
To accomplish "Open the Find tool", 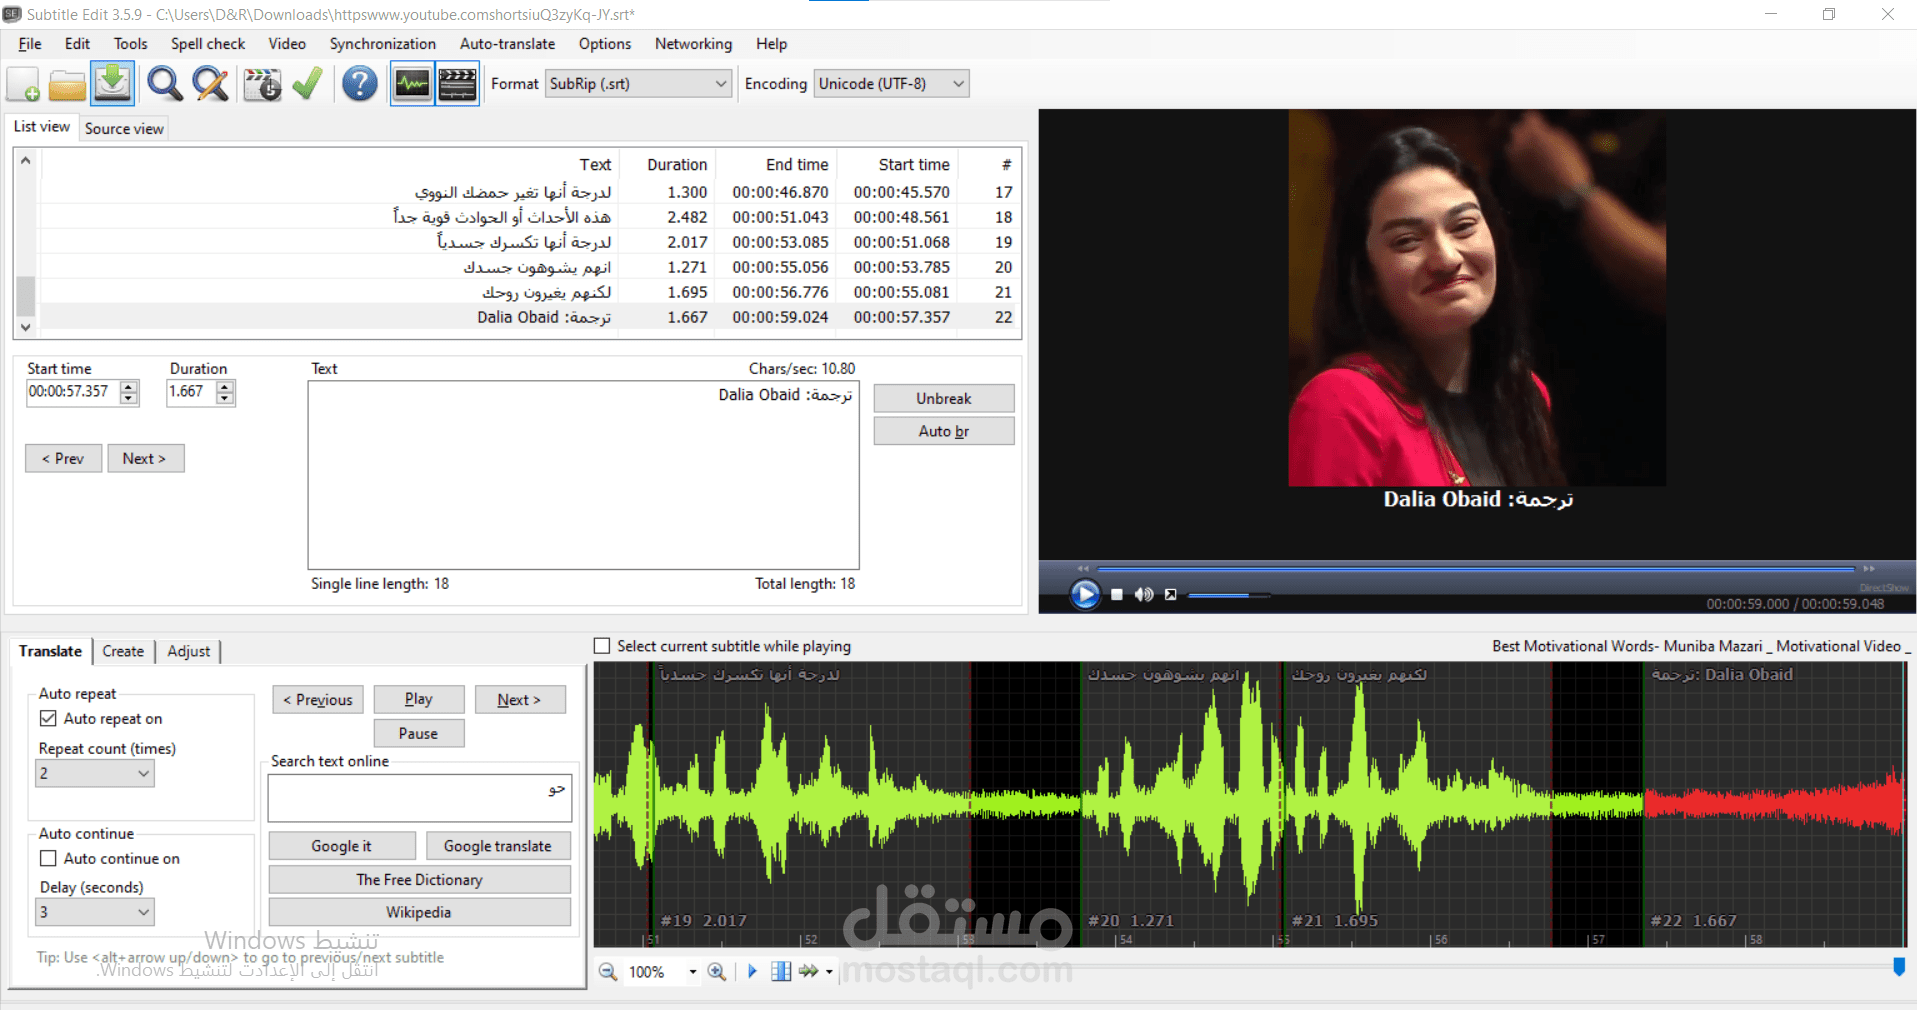I will 164,84.
